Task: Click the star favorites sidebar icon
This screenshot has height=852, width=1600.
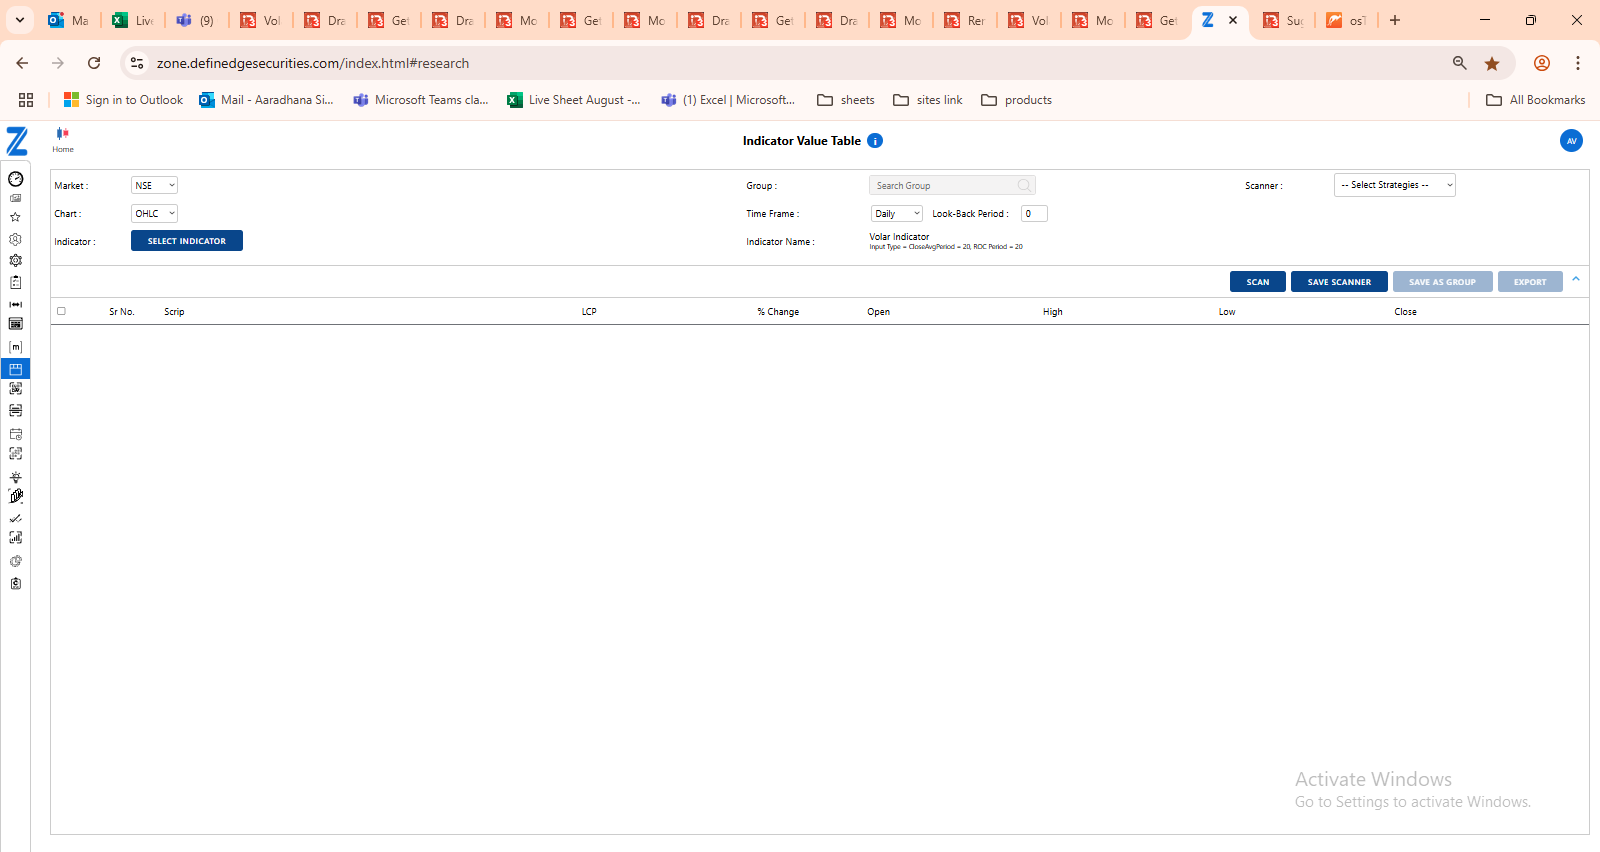Action: point(16,217)
